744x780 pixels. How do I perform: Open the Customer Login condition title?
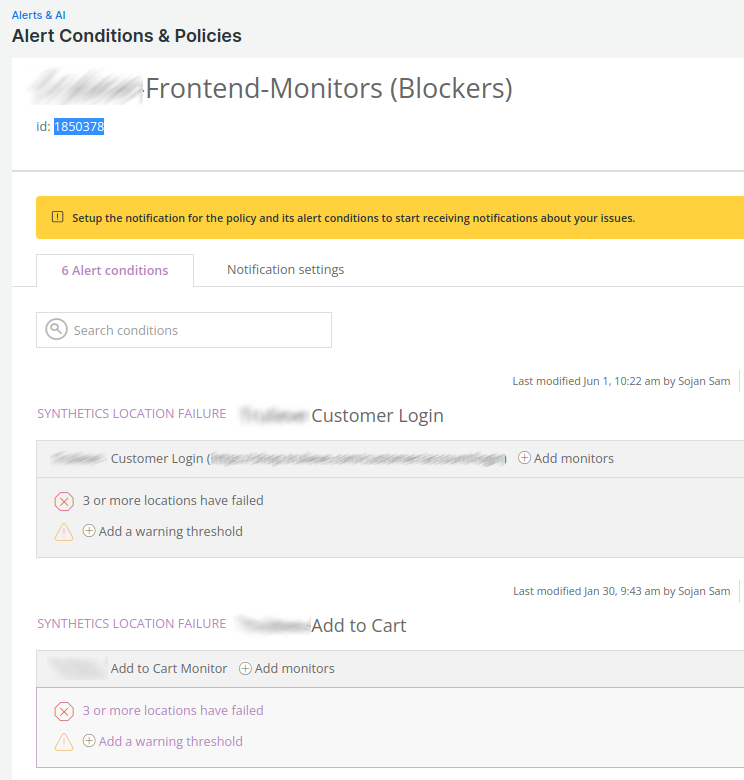pos(377,416)
